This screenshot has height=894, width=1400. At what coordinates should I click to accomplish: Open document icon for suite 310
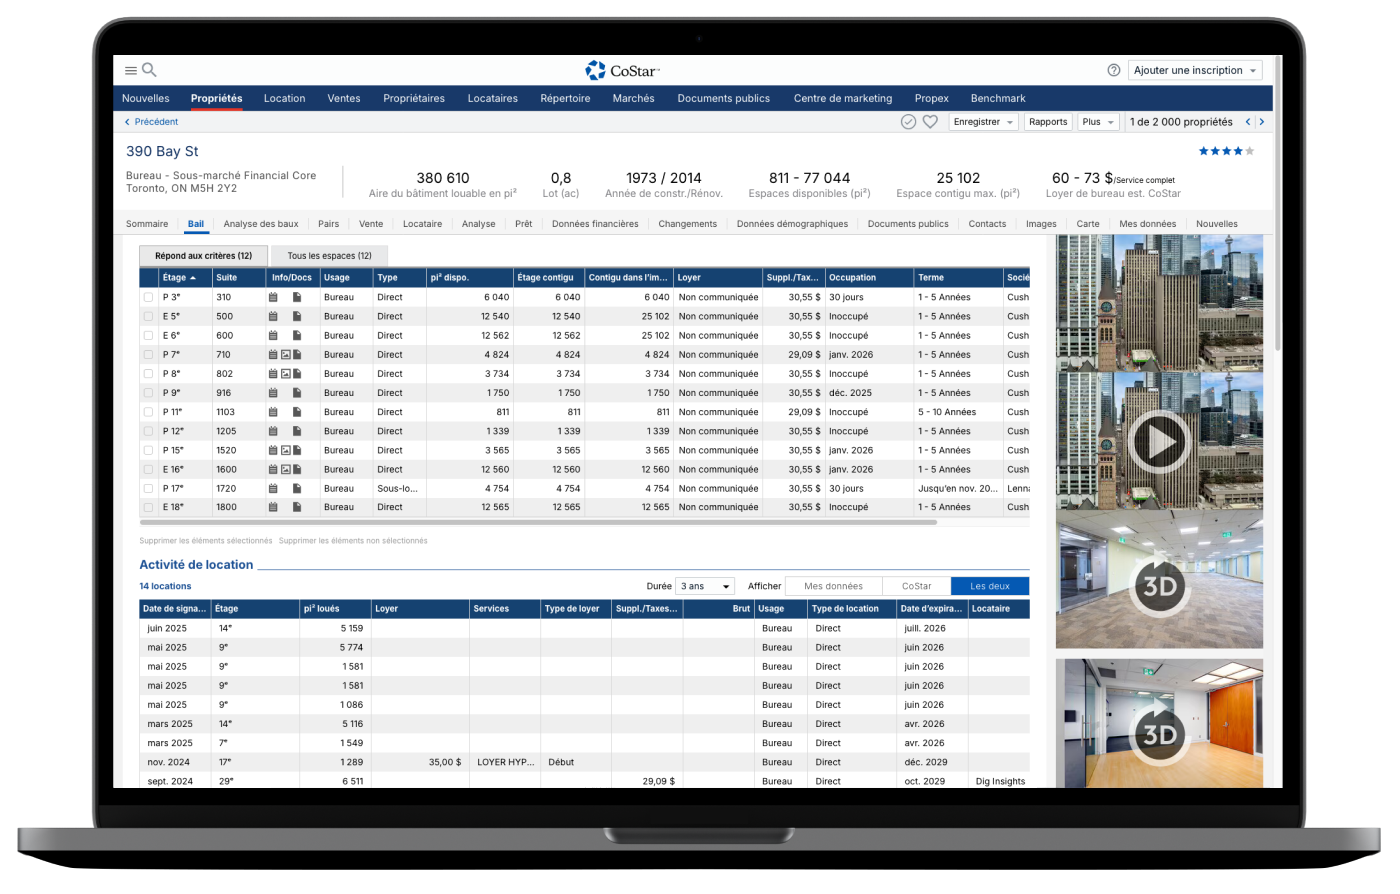(x=297, y=298)
